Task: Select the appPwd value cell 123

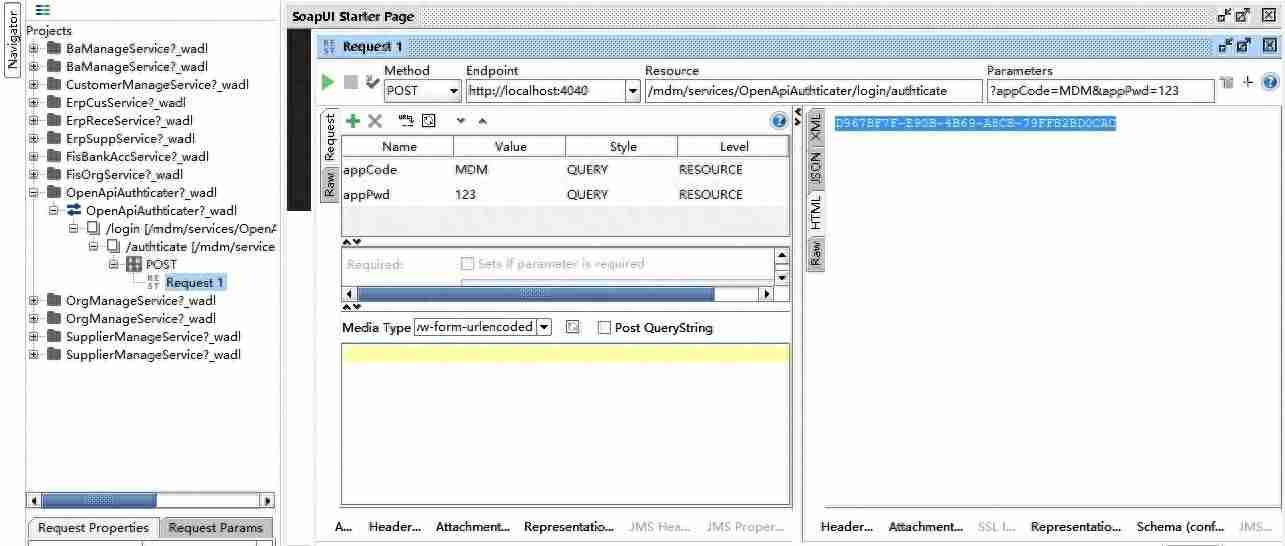Action: (x=509, y=195)
